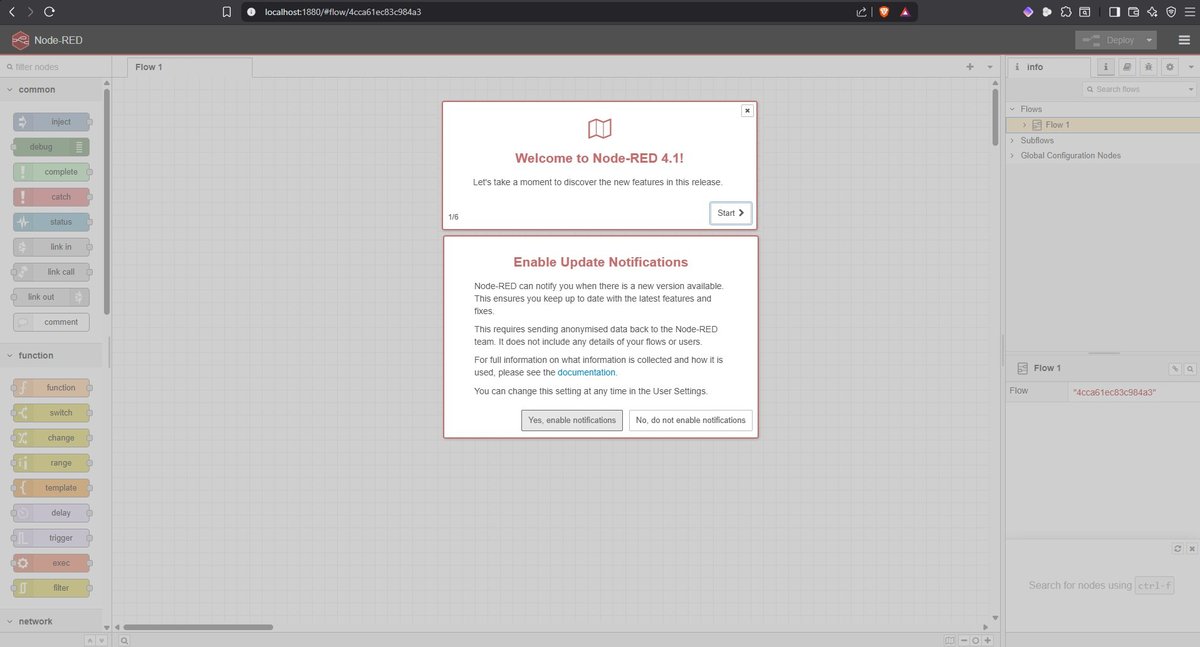Click the Deploy button
This screenshot has height=647, width=1200.
tap(1109, 40)
